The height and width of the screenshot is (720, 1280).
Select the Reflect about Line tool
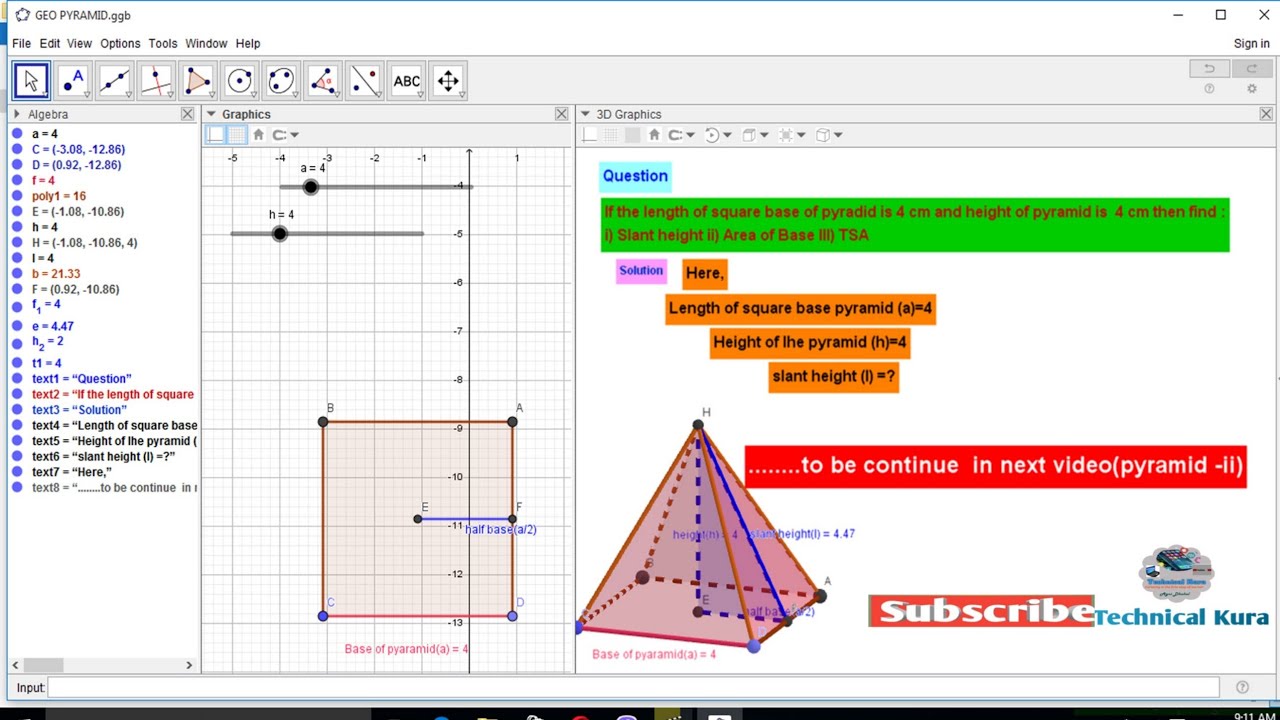point(365,81)
